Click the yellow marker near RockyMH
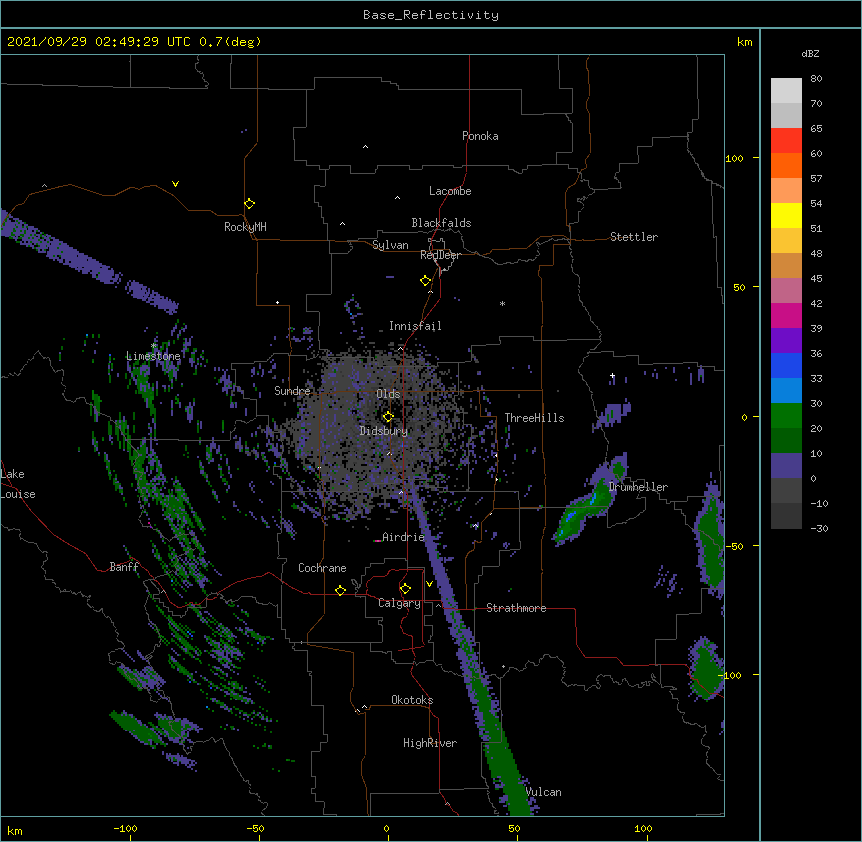Screen dimensions: 862x842 click(249, 203)
